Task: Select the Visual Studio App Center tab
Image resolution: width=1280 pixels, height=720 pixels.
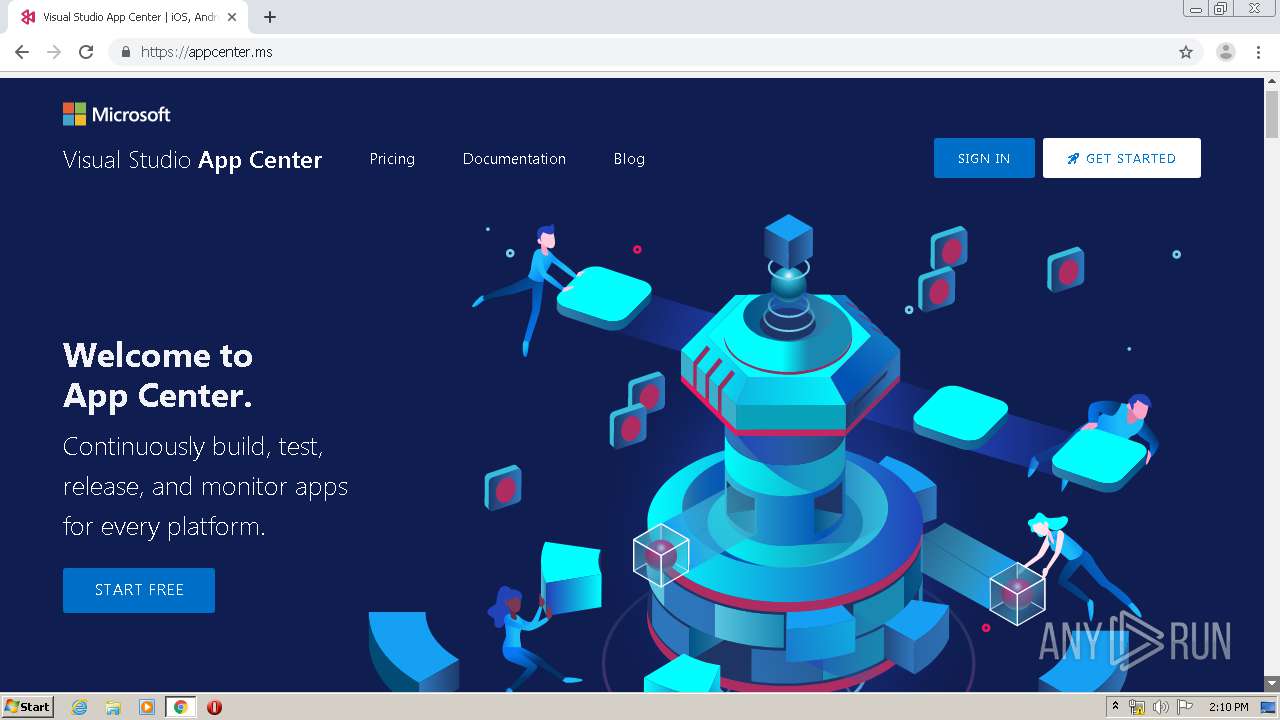Action: (128, 17)
